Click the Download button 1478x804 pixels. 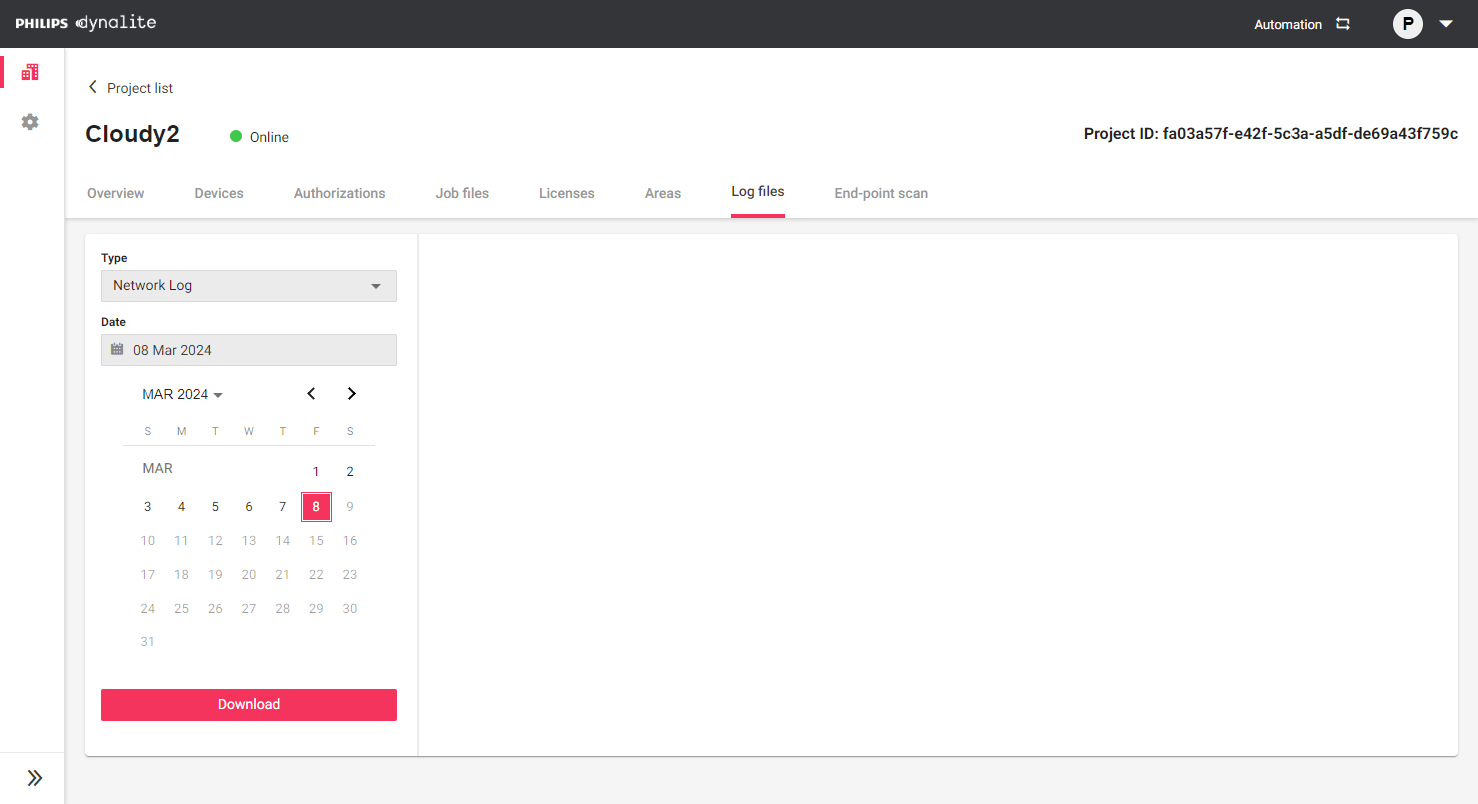coord(248,704)
